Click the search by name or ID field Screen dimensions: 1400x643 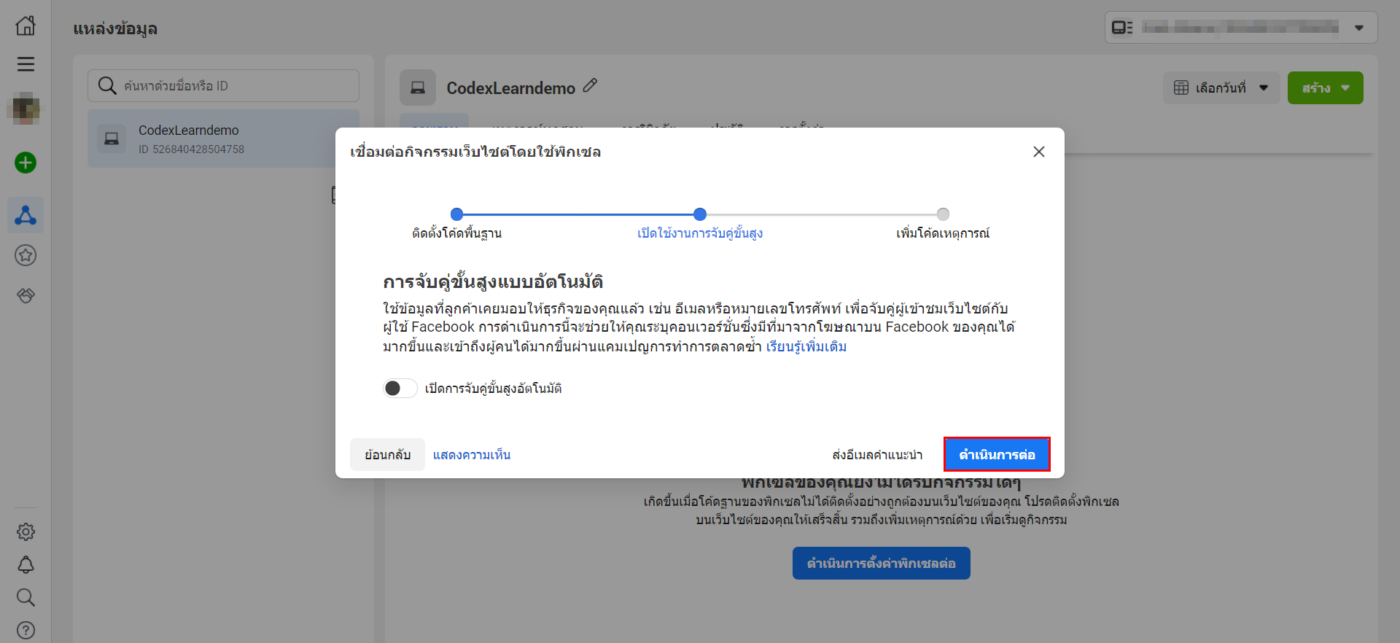224,86
